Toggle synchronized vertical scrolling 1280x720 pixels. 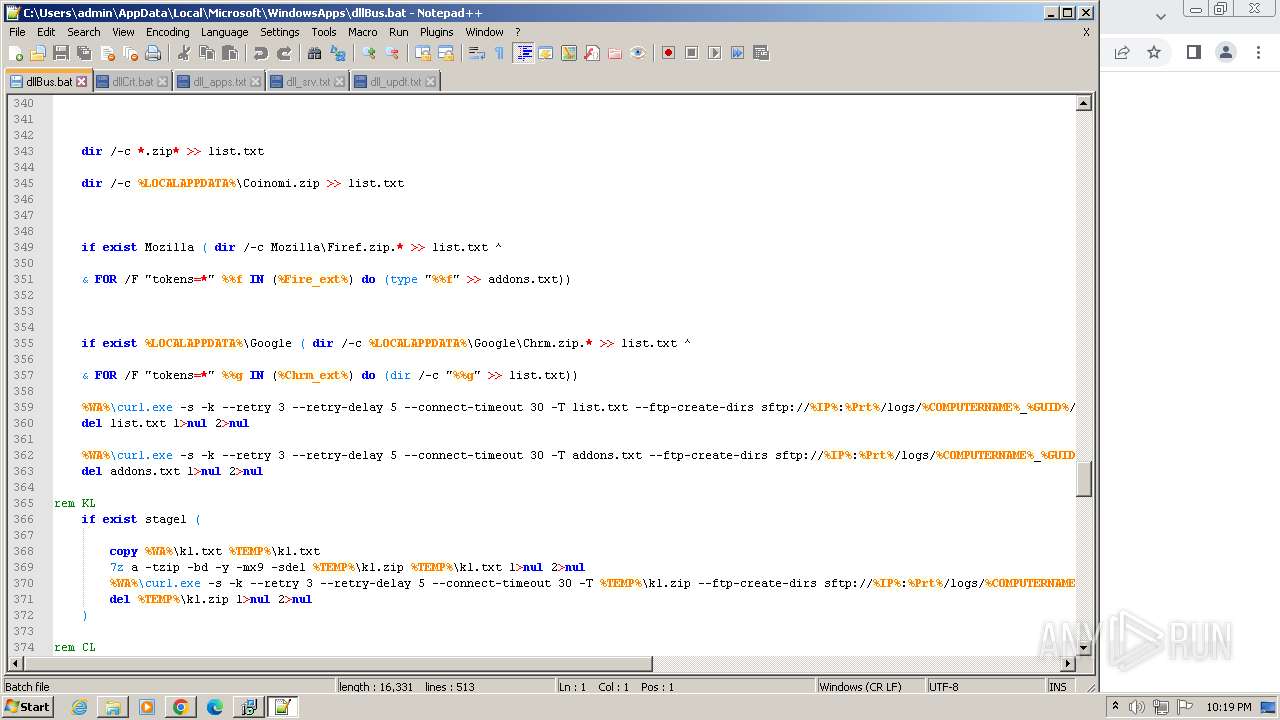[423, 53]
